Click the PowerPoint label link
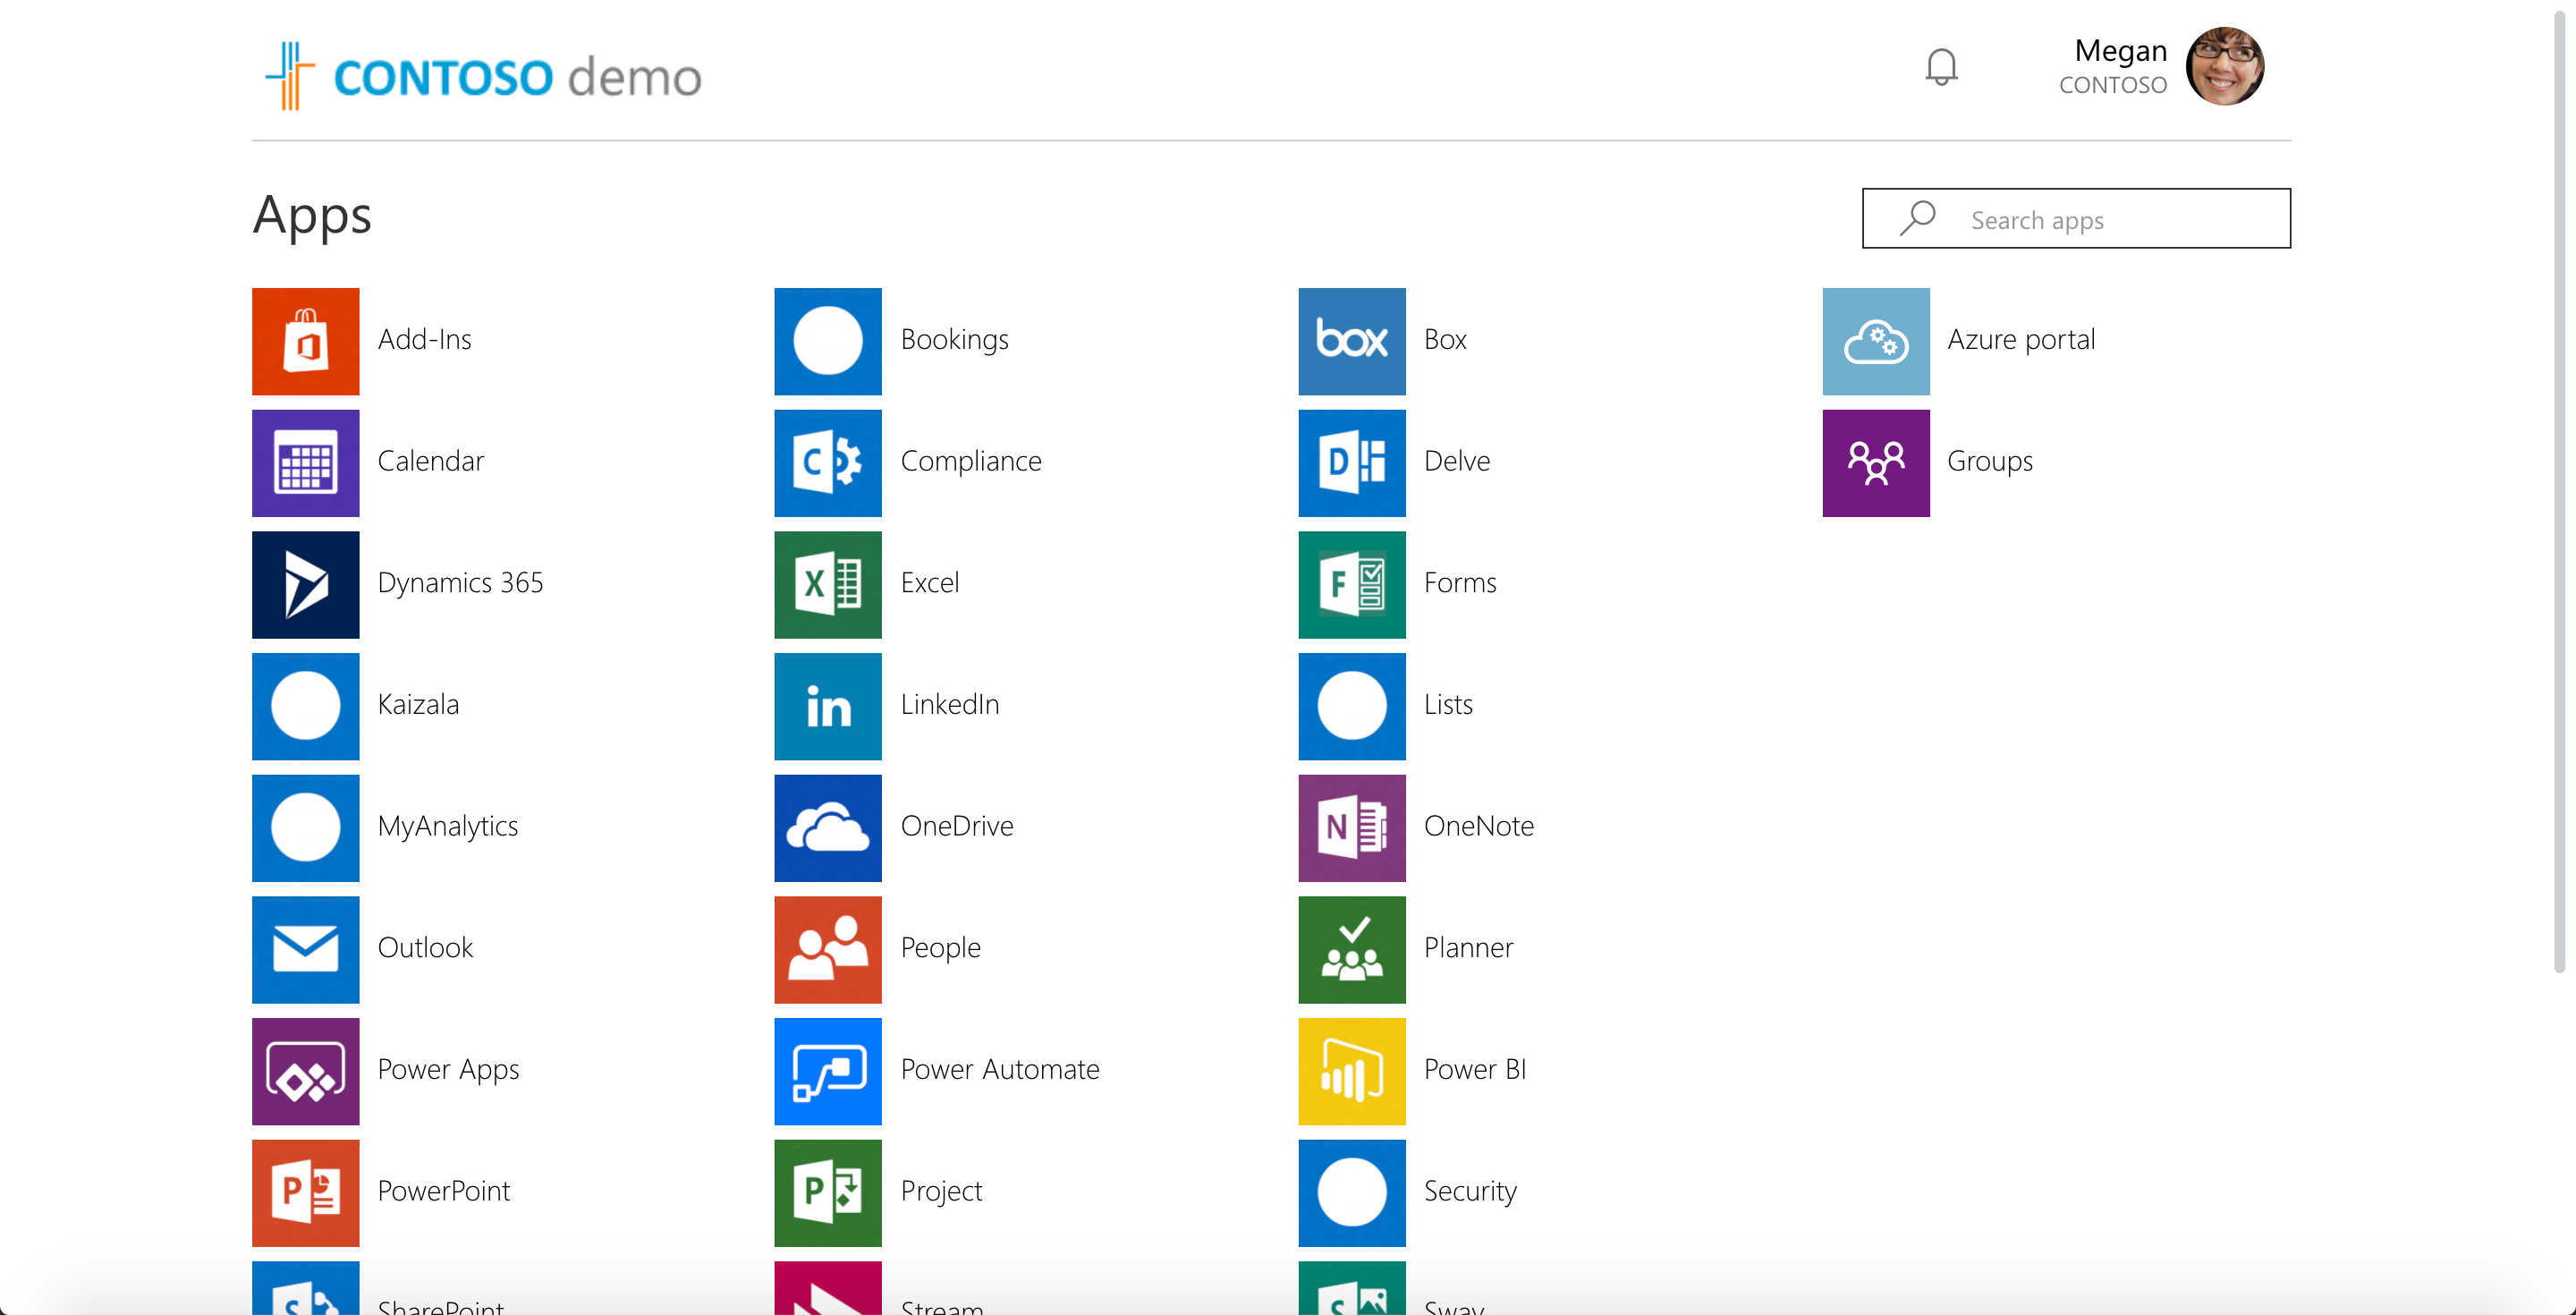The image size is (2576, 1315). (443, 1190)
